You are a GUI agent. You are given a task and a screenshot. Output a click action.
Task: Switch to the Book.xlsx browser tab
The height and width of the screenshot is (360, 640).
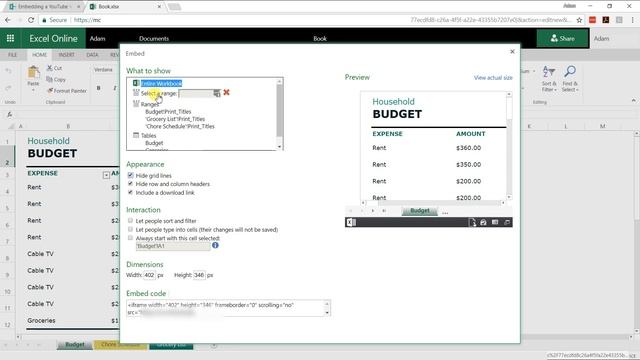[x=125, y=7]
